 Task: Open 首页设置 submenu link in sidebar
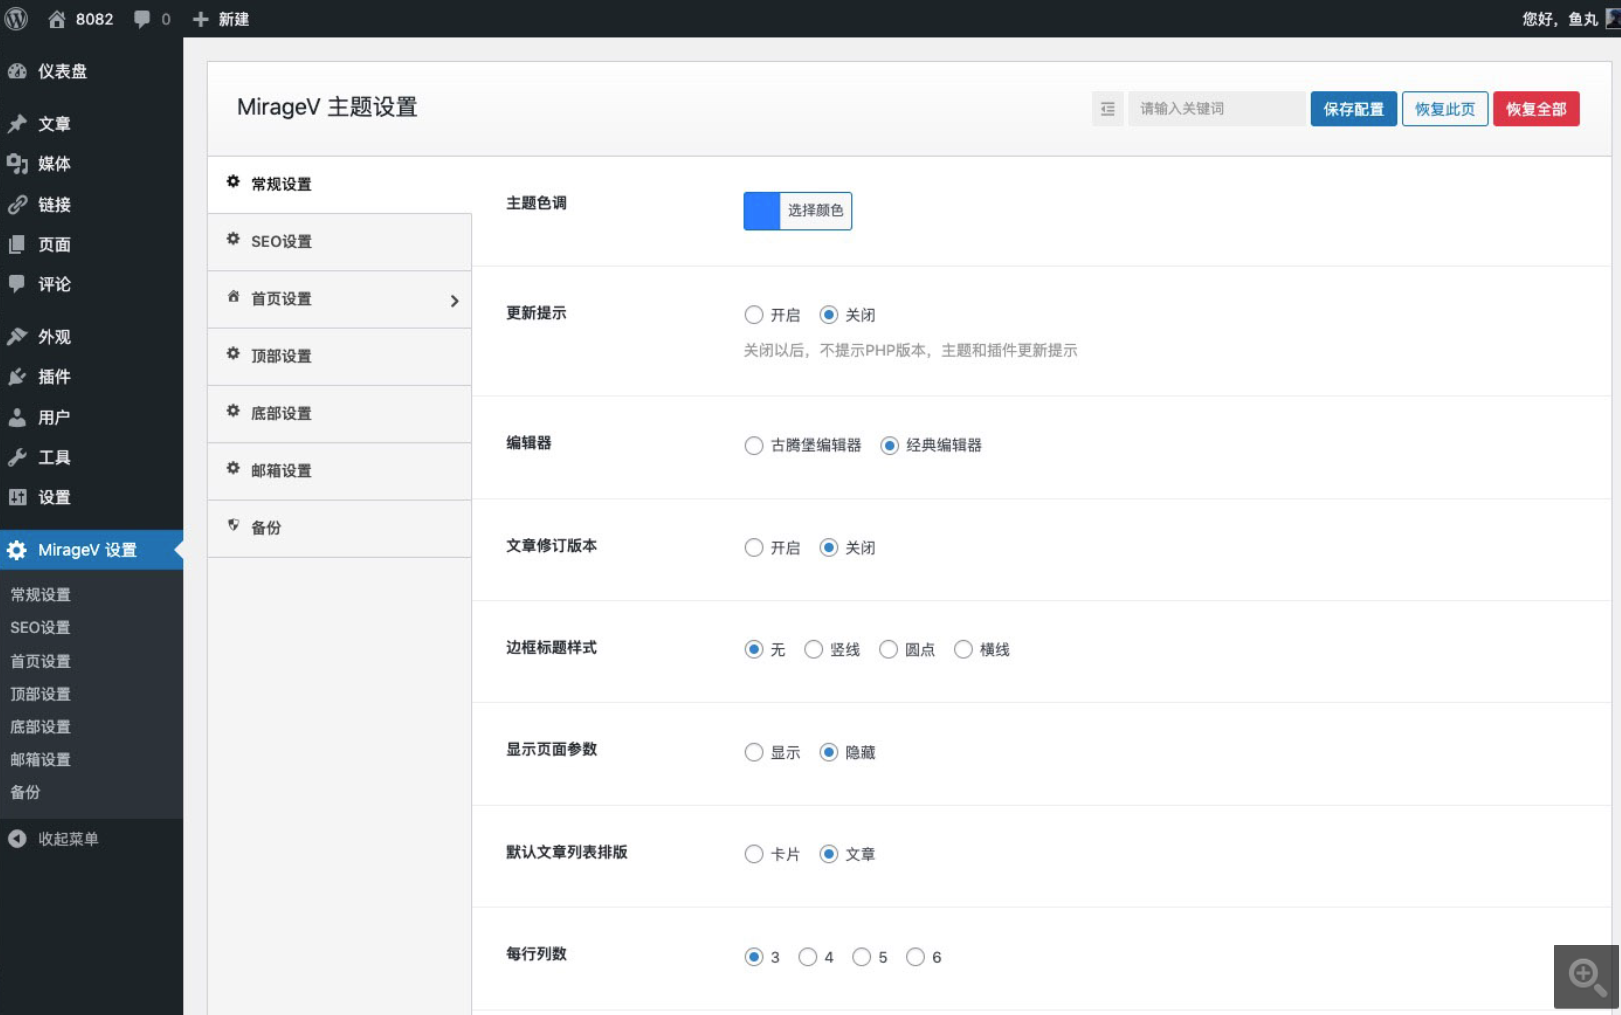pyautogui.click(x=40, y=661)
